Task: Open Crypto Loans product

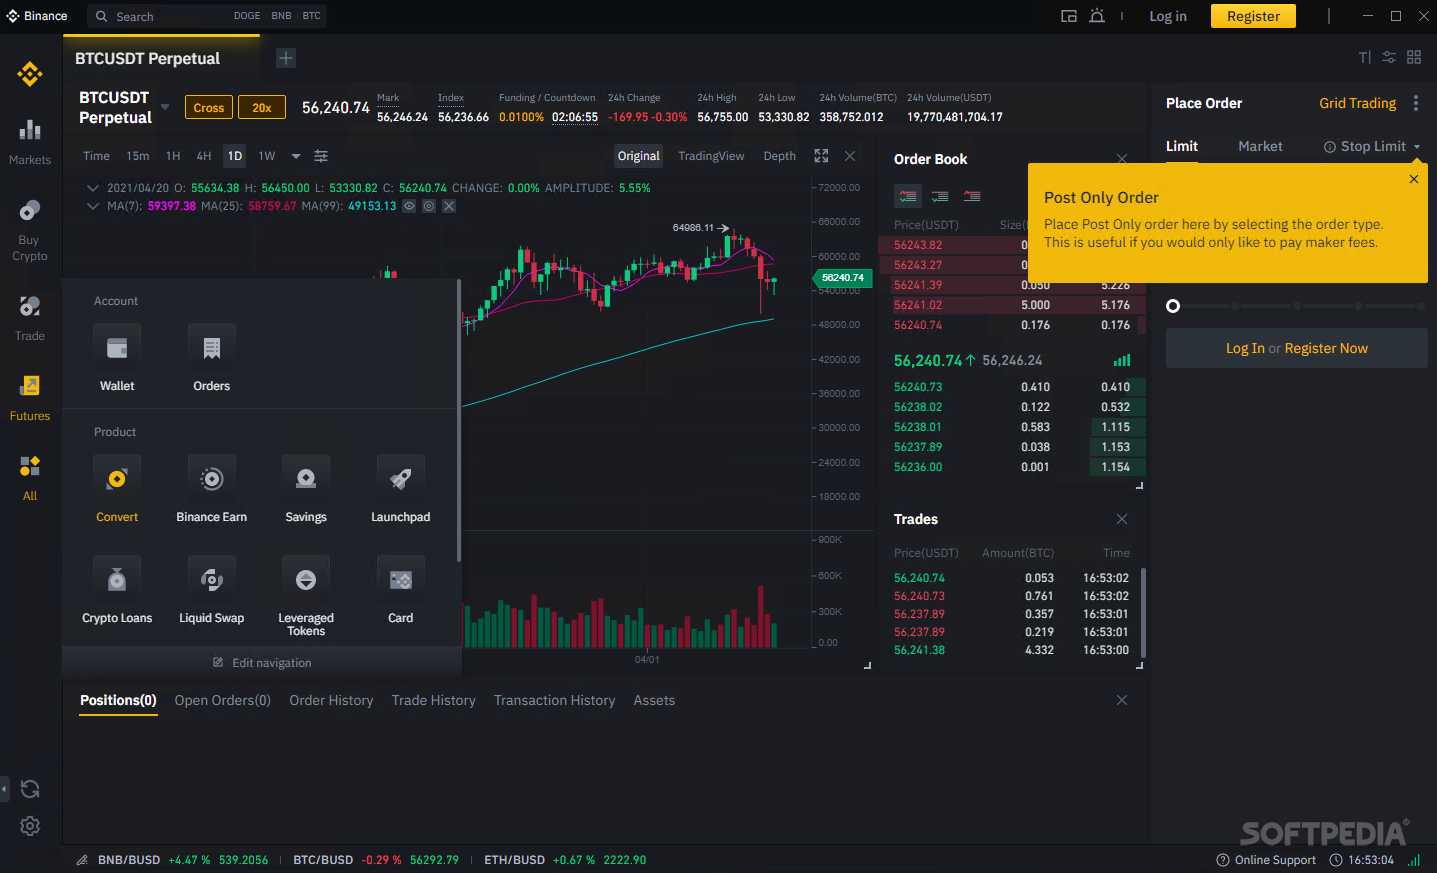Action: coord(117,590)
